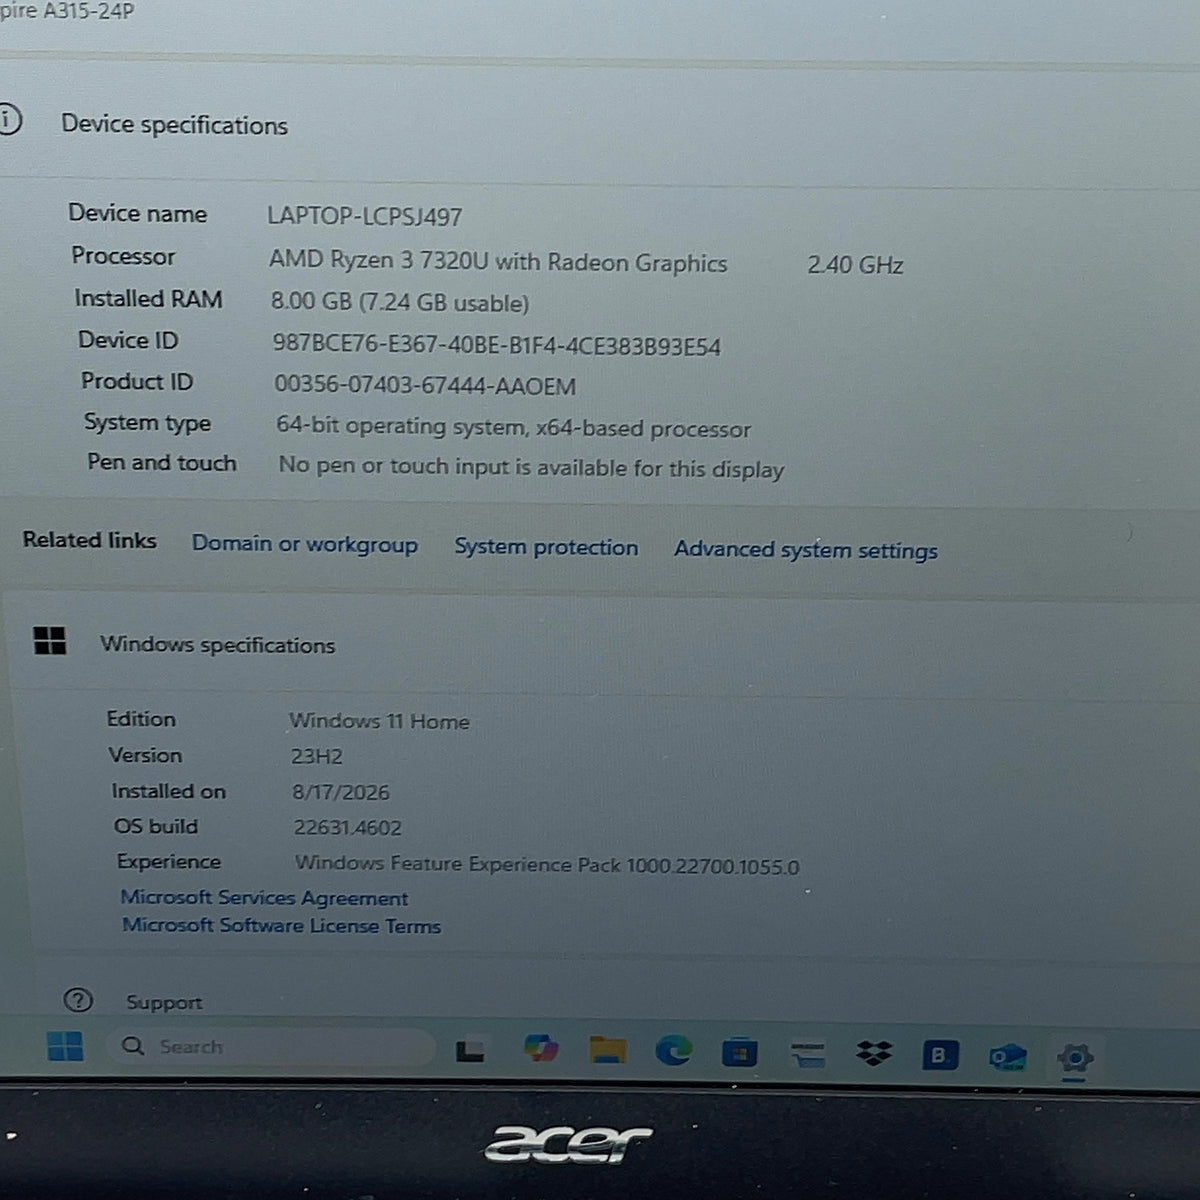
Task: Click the OS build label
Action: click(x=156, y=826)
